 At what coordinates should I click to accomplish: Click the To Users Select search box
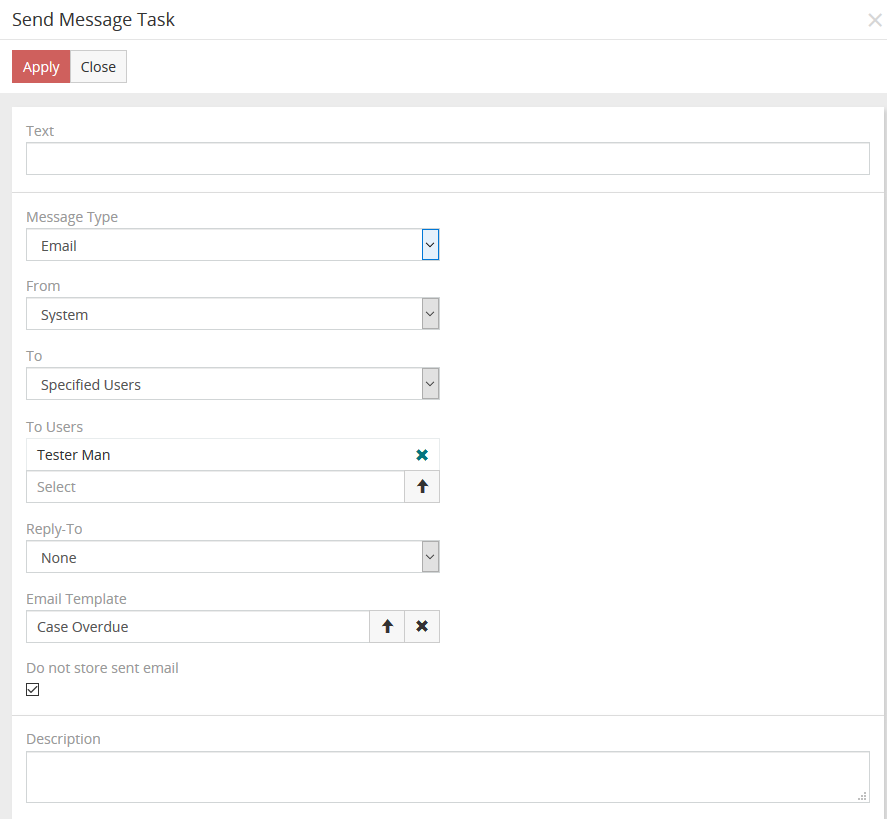215,487
